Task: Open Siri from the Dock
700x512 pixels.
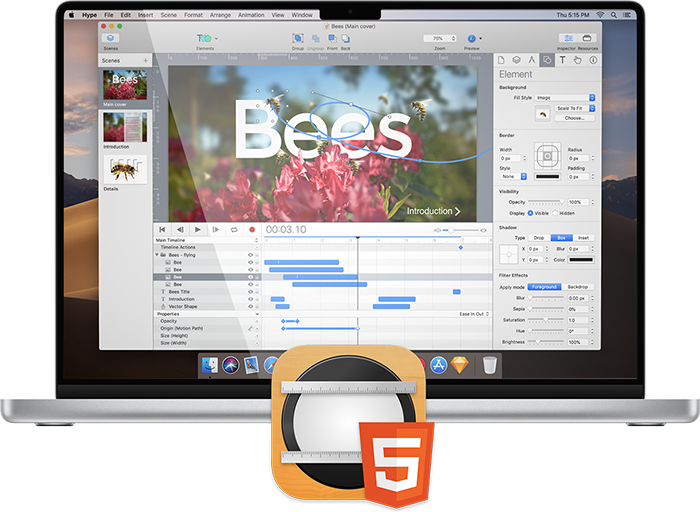Action: pyautogui.click(x=230, y=365)
